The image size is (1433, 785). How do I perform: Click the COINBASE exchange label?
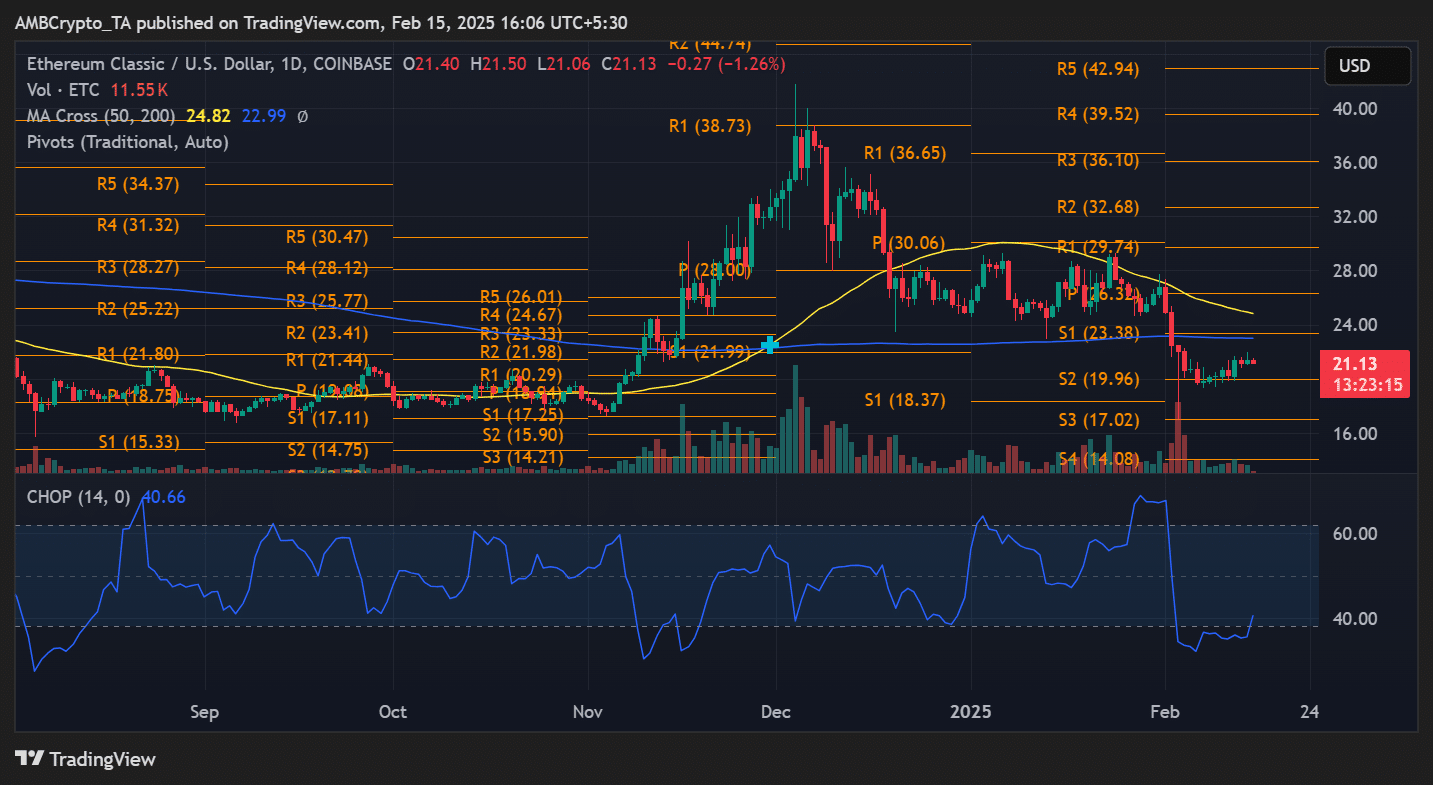tap(352, 63)
